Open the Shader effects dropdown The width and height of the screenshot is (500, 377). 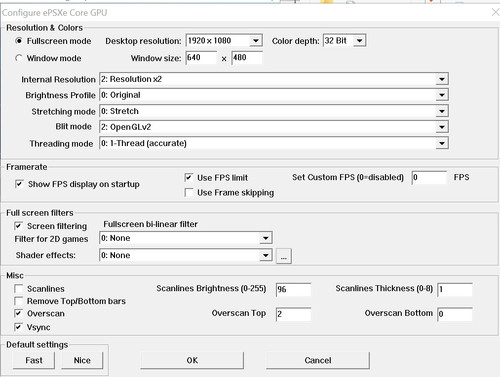click(186, 255)
